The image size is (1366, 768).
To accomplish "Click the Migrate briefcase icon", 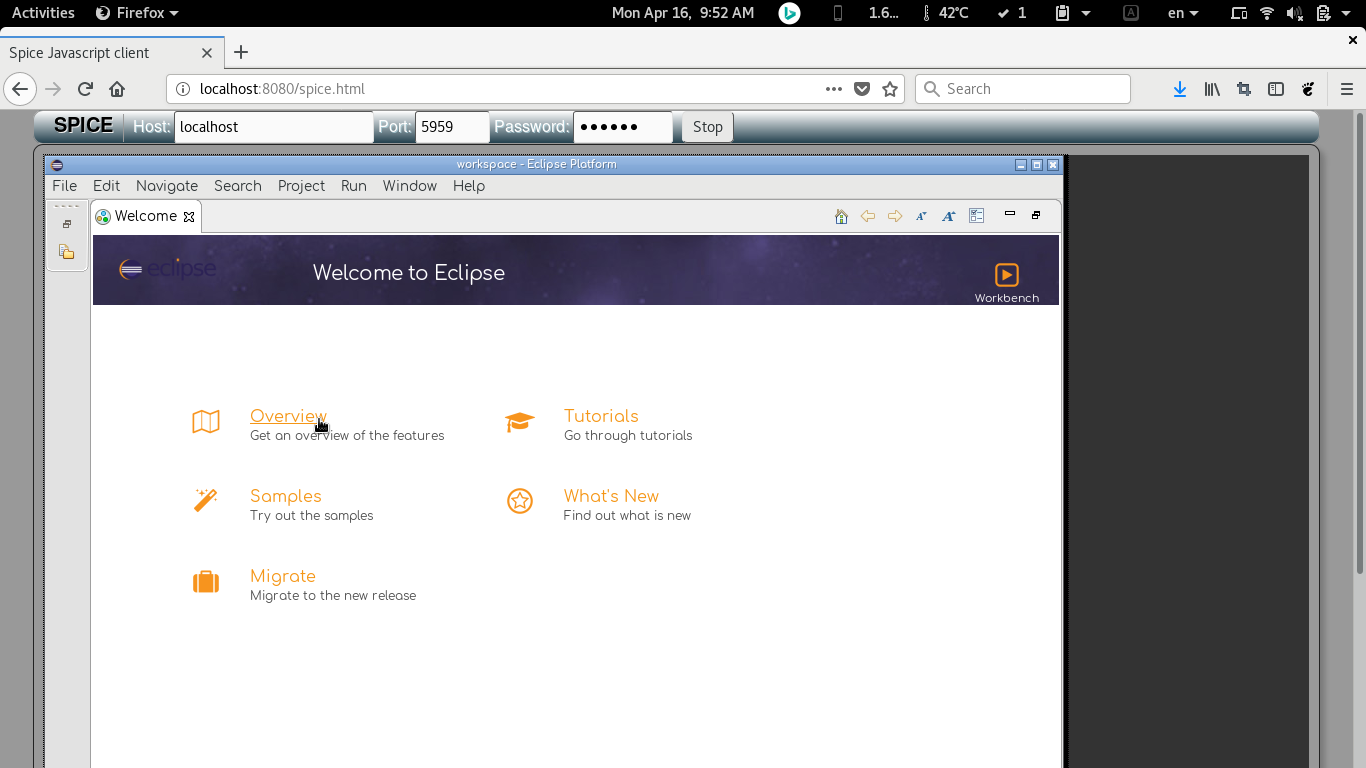I will tap(206, 581).
